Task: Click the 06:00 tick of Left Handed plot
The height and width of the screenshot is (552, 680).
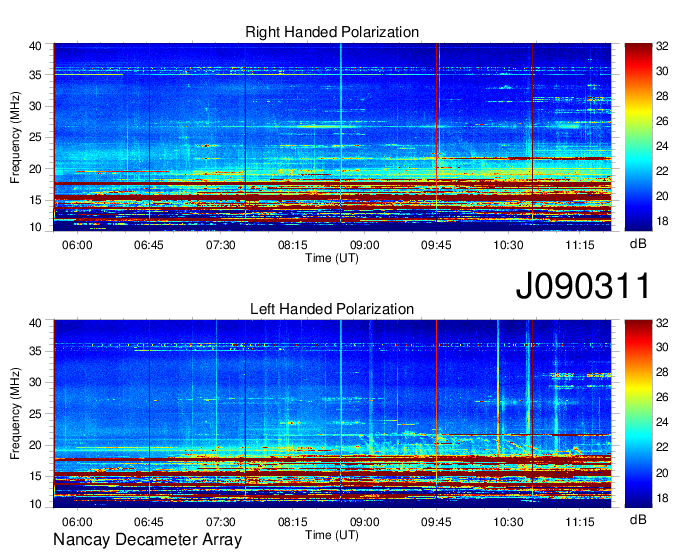Action: point(77,522)
